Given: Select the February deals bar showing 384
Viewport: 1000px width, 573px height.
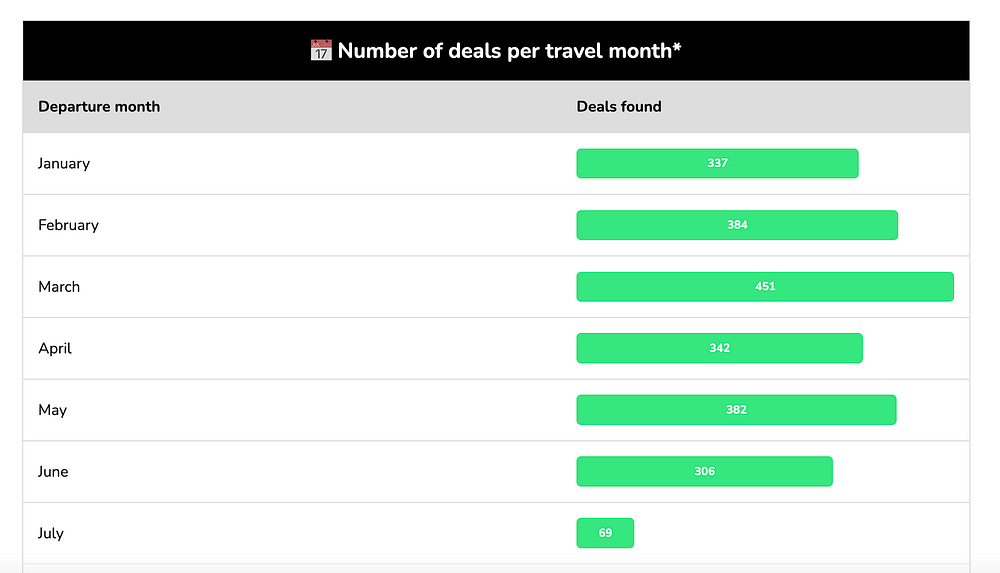Looking at the screenshot, I should pyautogui.click(x=737, y=225).
